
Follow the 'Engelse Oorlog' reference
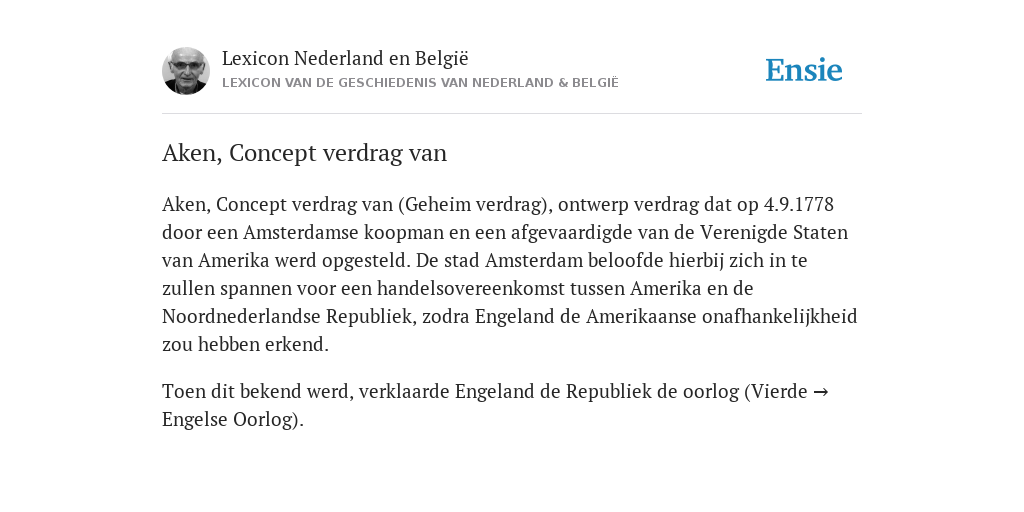233,419
